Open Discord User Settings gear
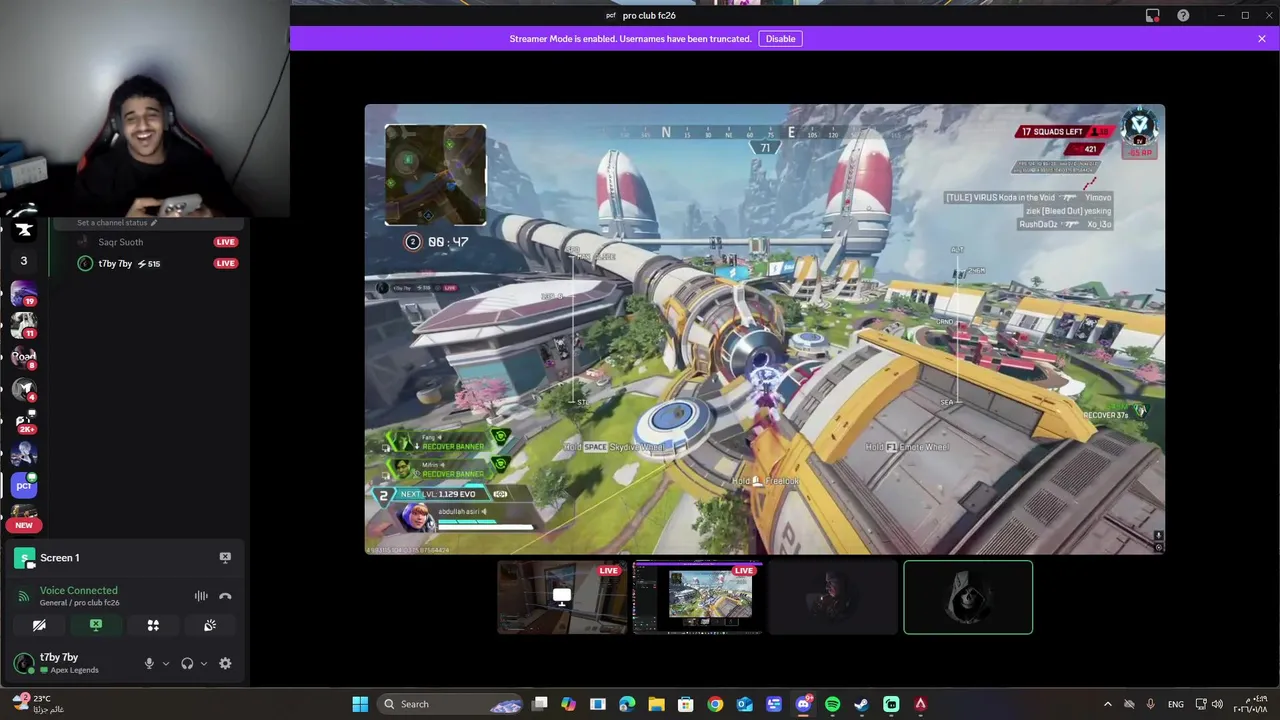This screenshot has height=720, width=1280. pyautogui.click(x=225, y=663)
